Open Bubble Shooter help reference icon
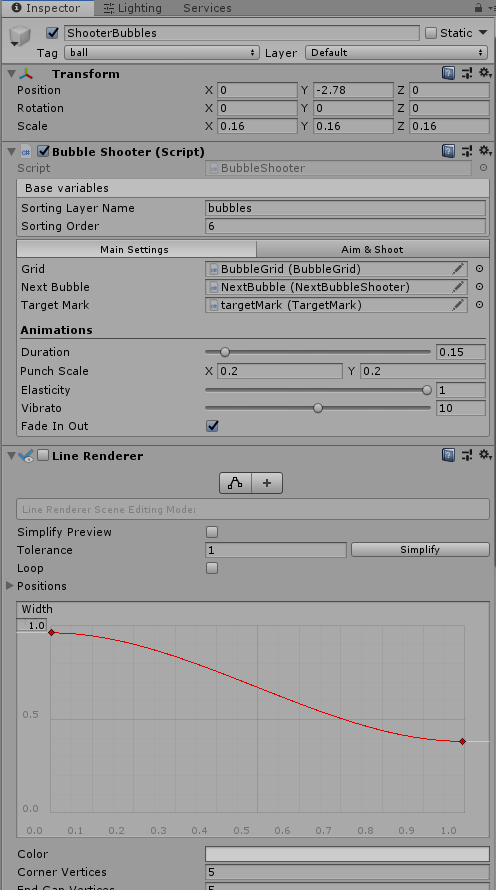The height and width of the screenshot is (890, 496). 448,151
